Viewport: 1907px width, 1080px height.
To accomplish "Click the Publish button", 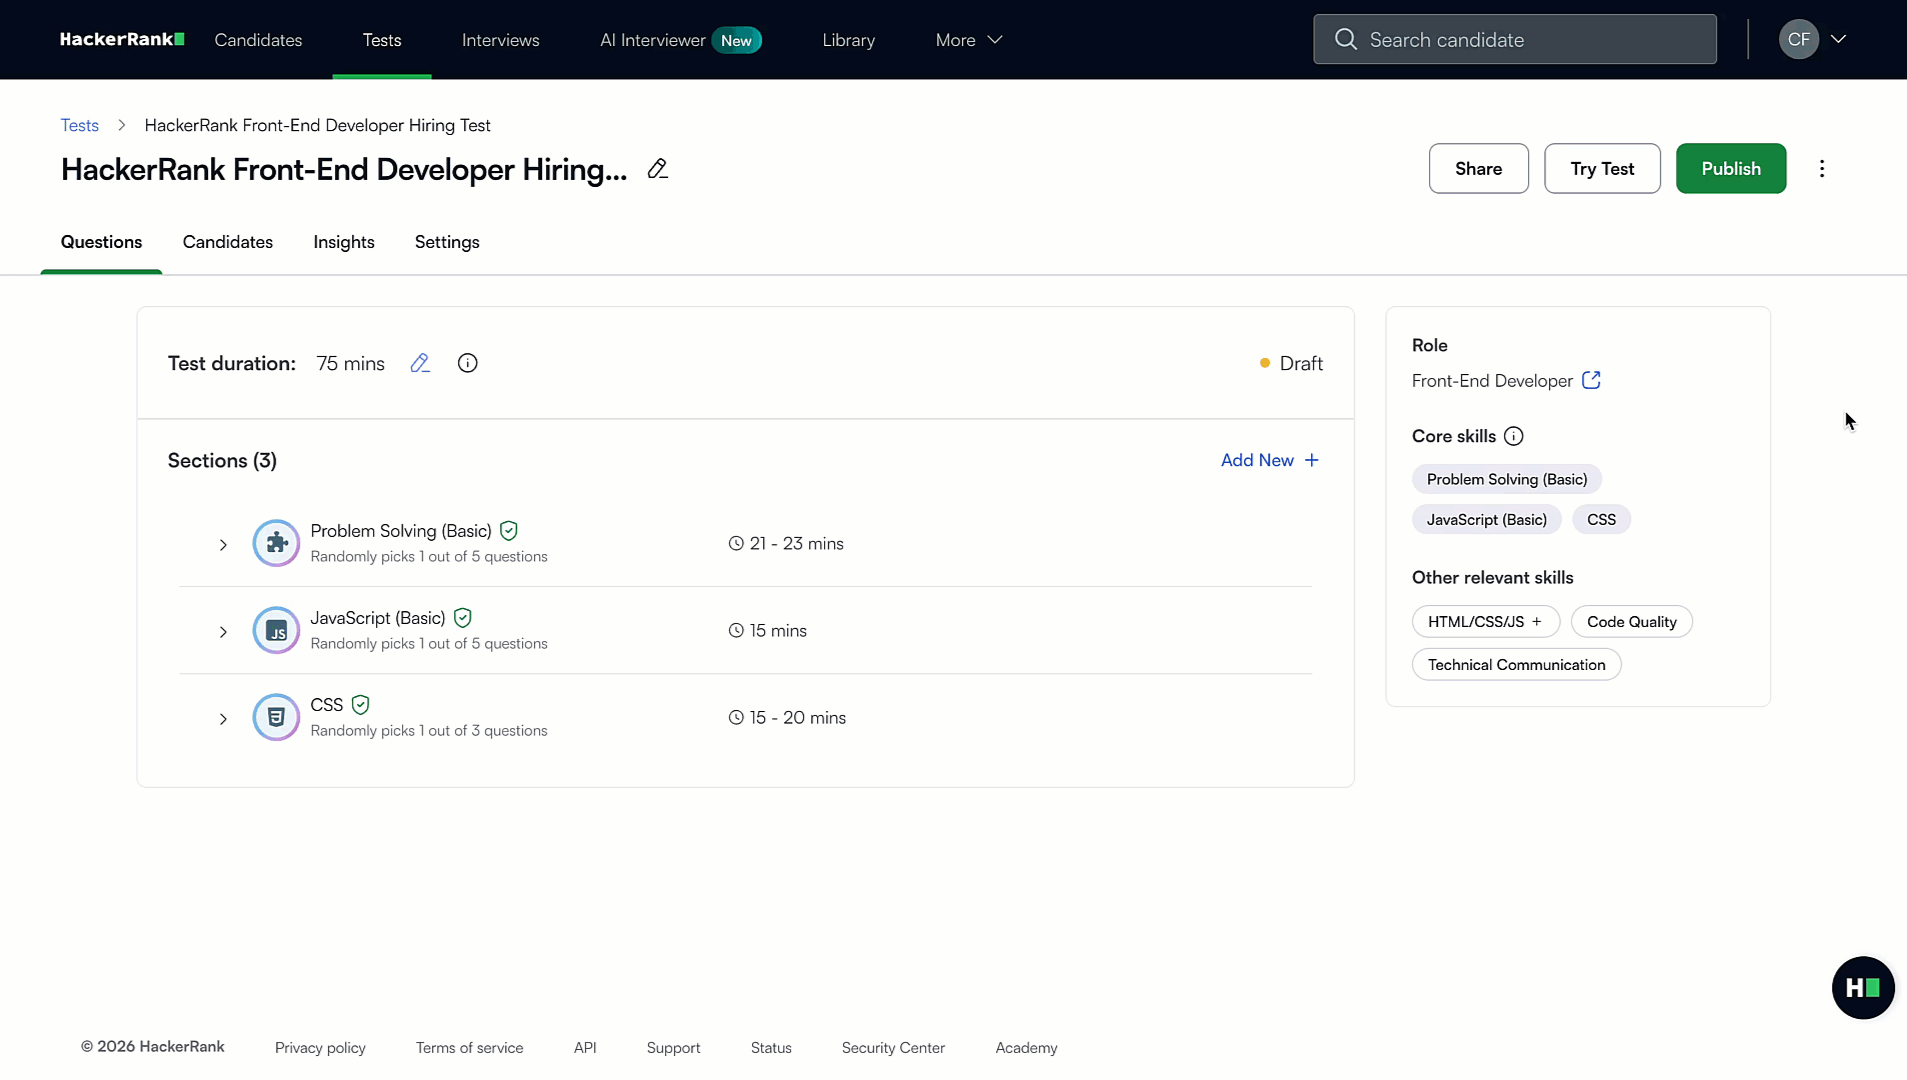I will click(1731, 168).
